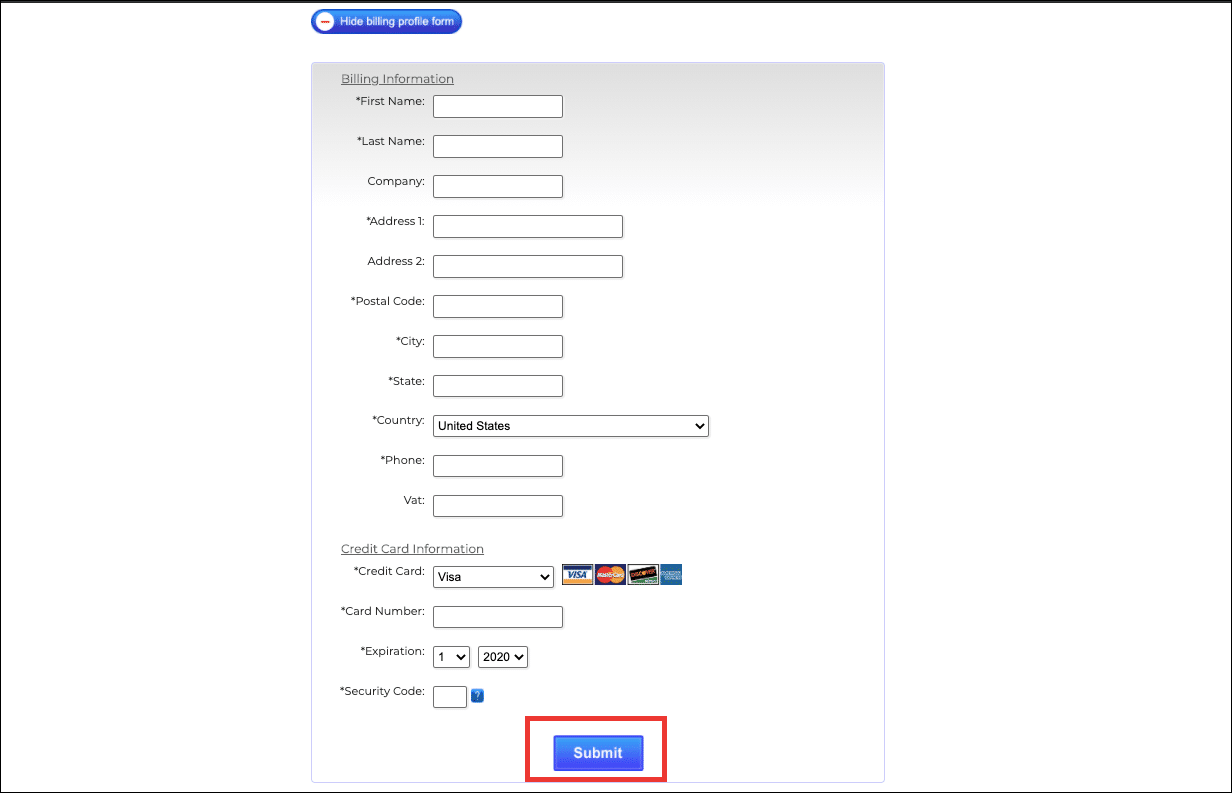Select the Address 1 text box

coord(527,226)
